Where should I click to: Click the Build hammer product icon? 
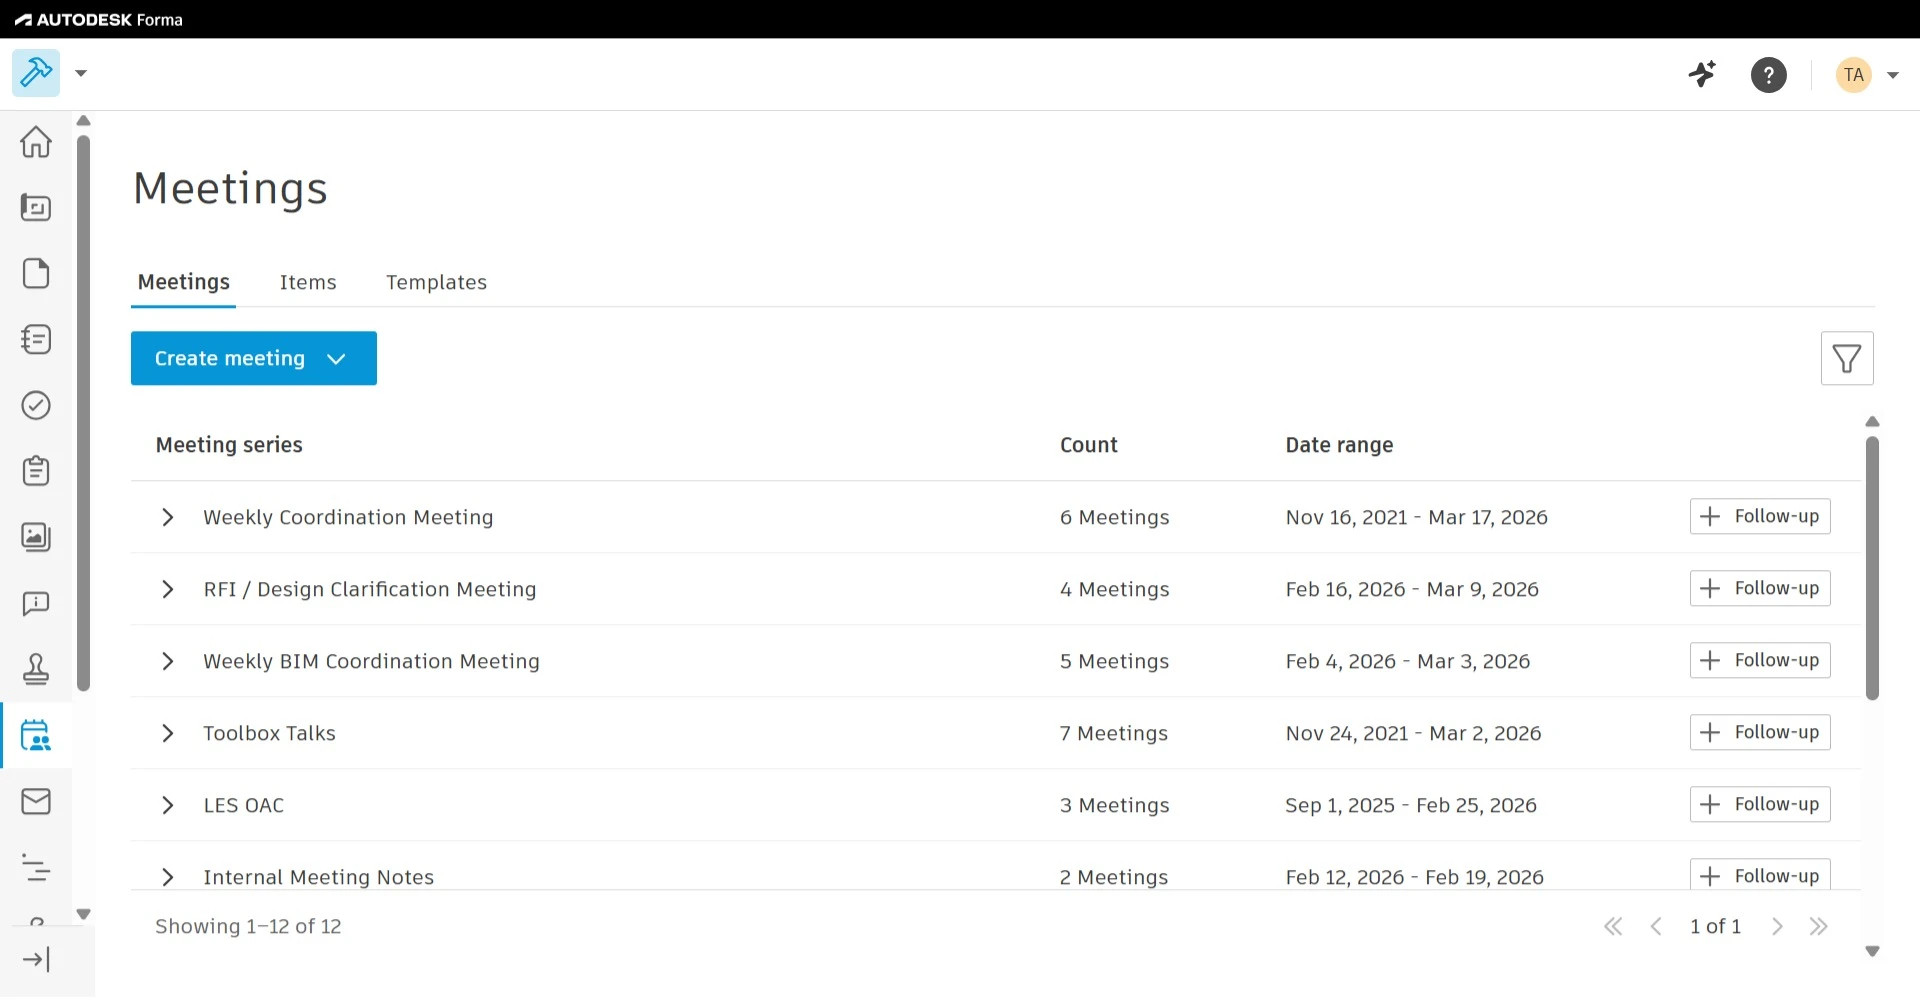click(36, 73)
